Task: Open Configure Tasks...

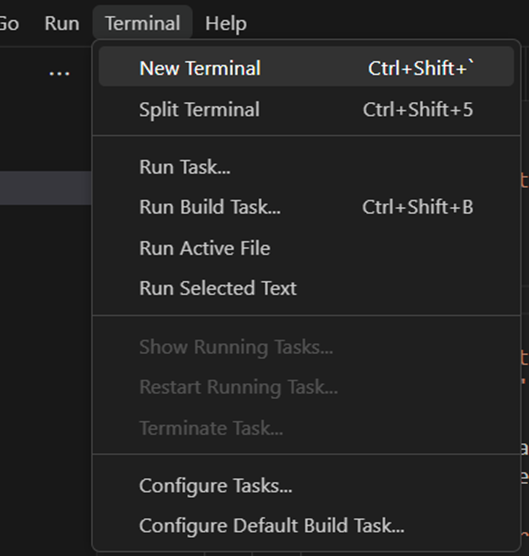Action: (306, 485)
